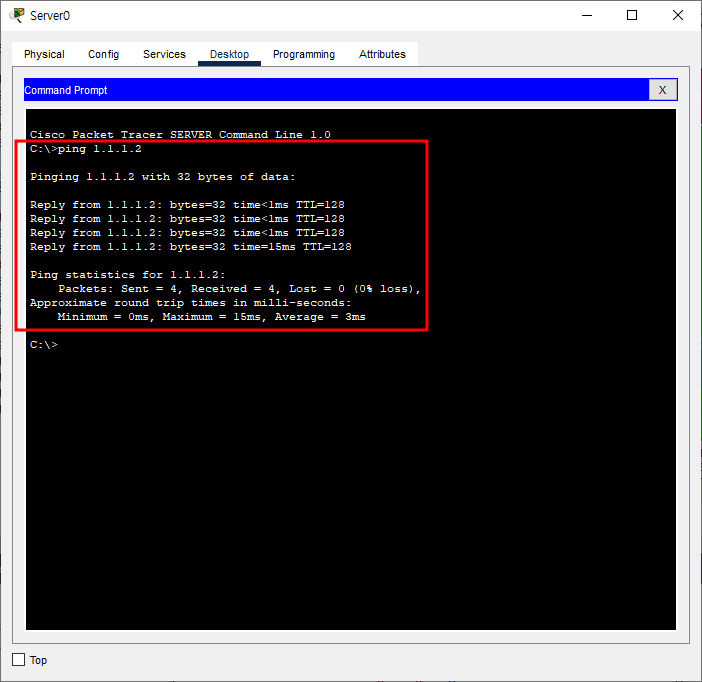Click the Server0 window title text

(50, 16)
